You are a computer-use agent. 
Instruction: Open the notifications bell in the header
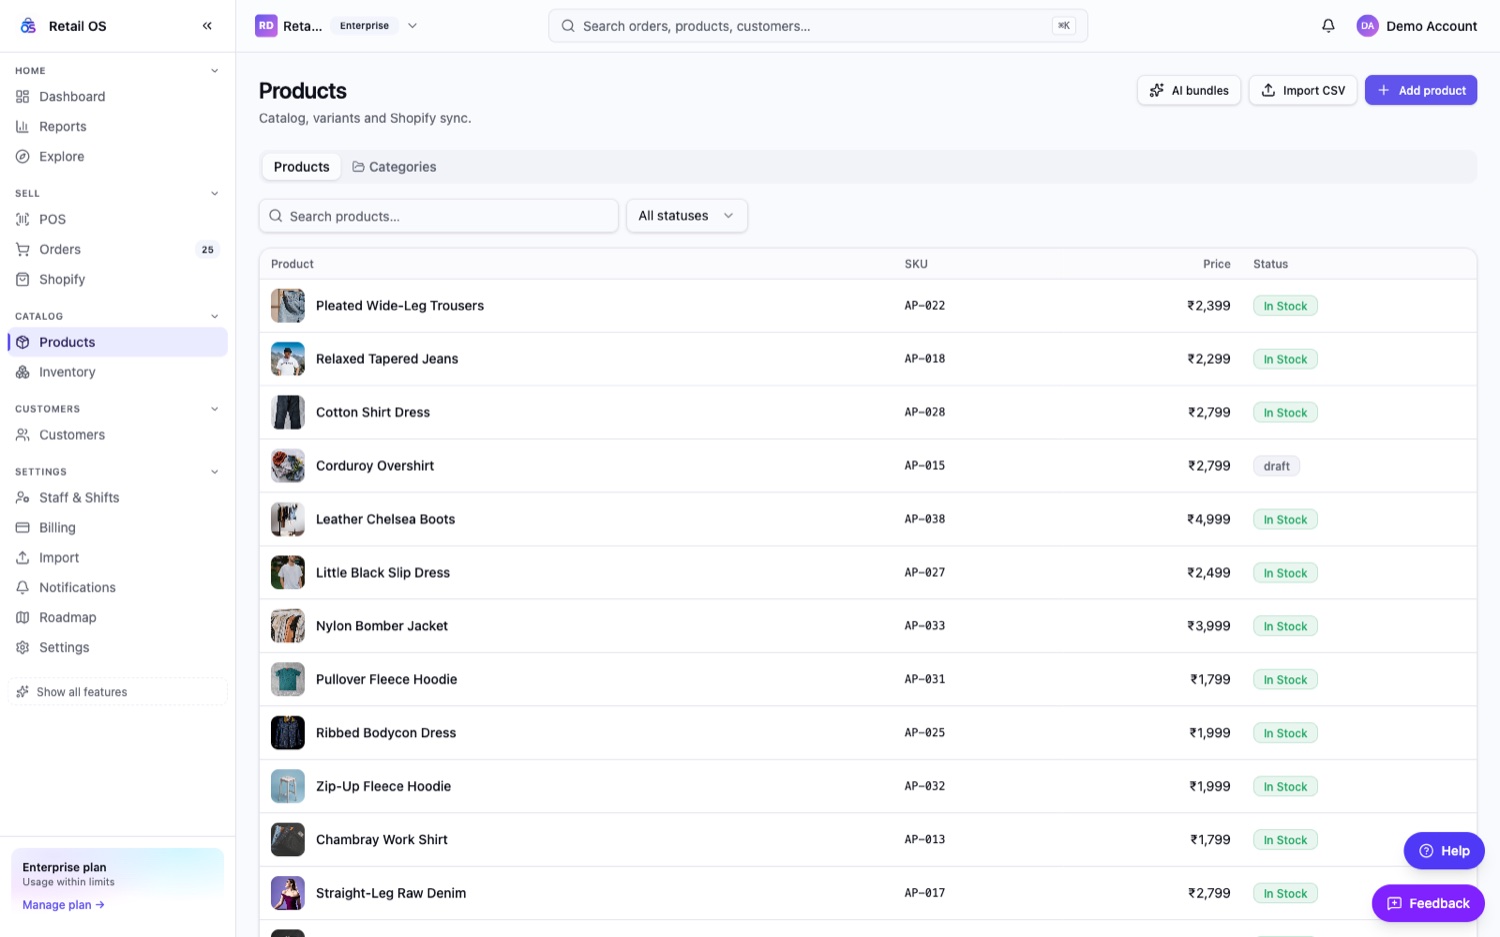(1328, 26)
